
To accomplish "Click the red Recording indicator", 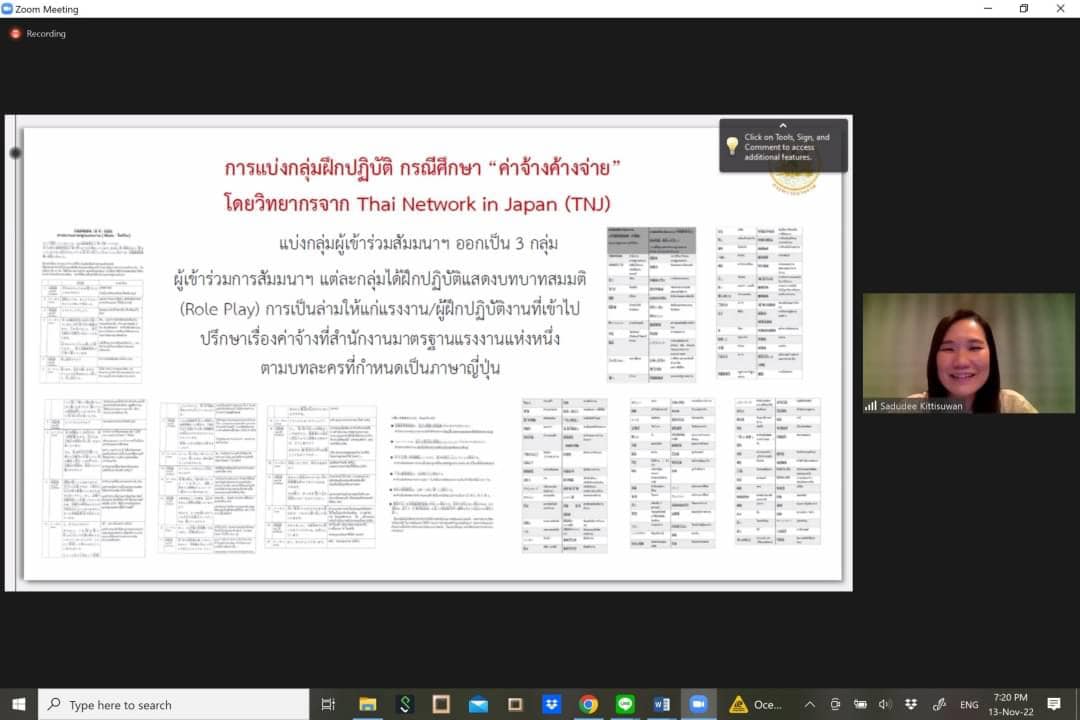I will coord(38,33).
